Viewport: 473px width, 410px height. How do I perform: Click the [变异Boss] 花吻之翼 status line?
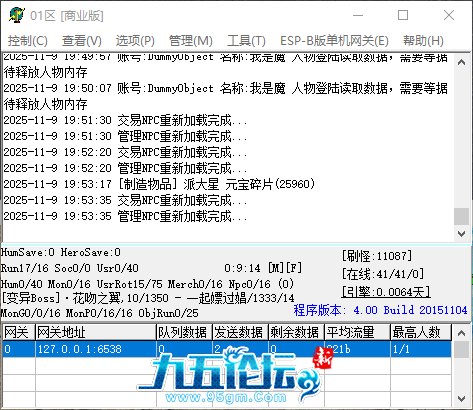(x=148, y=298)
